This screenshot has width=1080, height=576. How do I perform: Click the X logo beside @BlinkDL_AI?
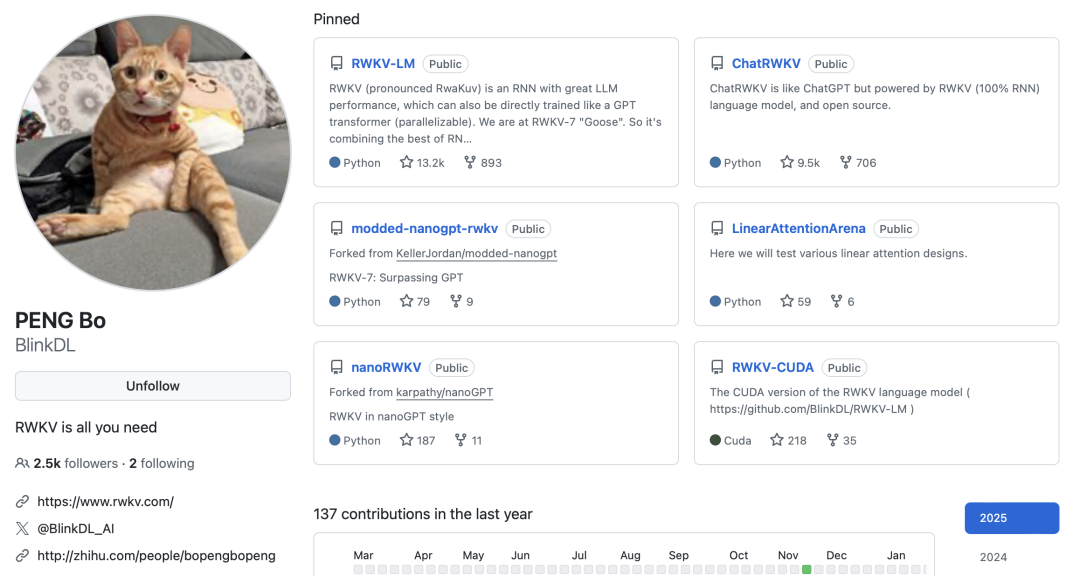pyautogui.click(x=22, y=528)
